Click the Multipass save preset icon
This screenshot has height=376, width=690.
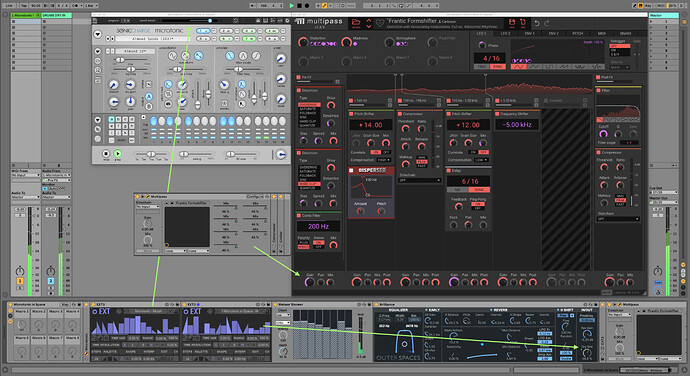(x=512, y=22)
